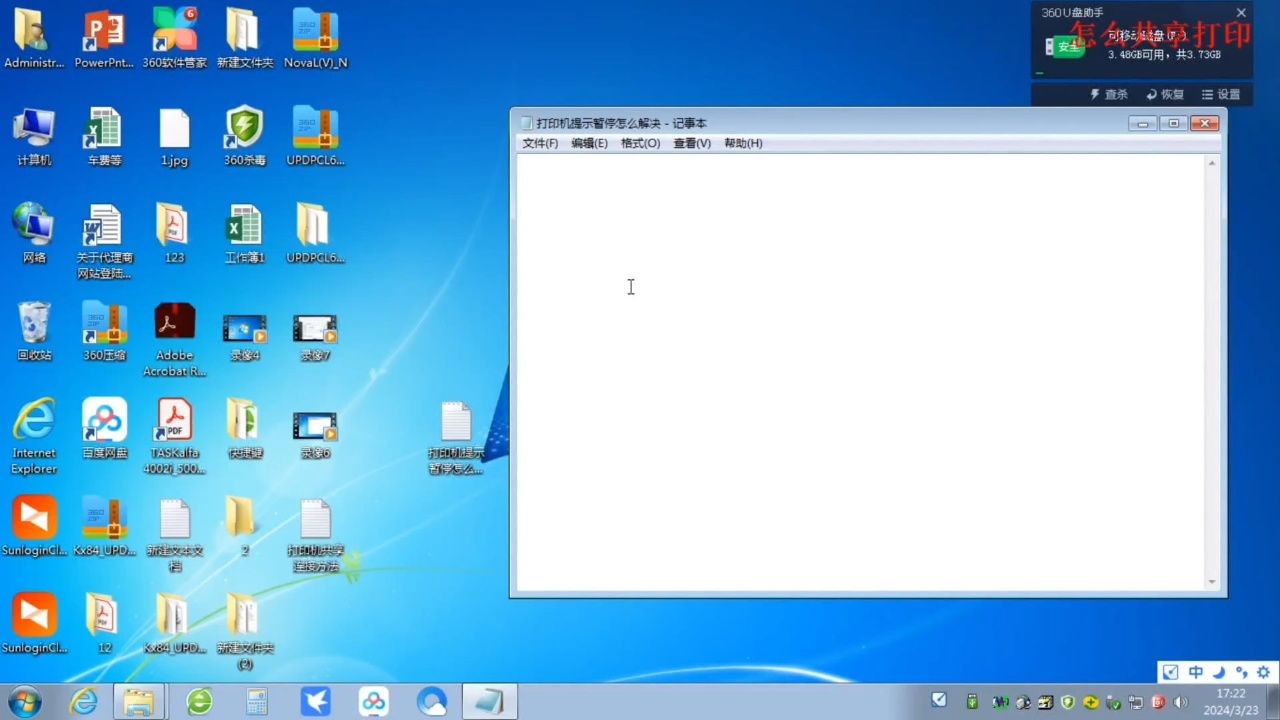Open 百度网盘 cloud drive icon
The height and width of the screenshot is (720, 1280).
pyautogui.click(x=104, y=420)
